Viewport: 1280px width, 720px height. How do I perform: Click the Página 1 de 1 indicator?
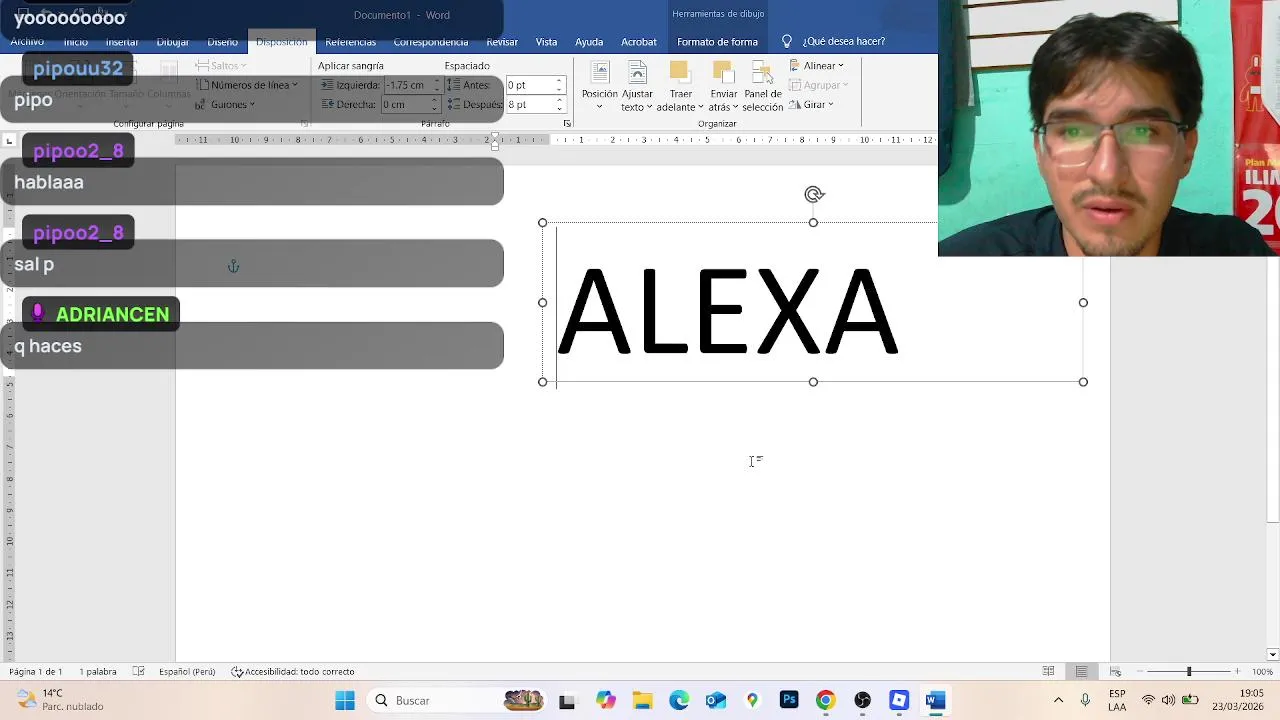point(36,672)
